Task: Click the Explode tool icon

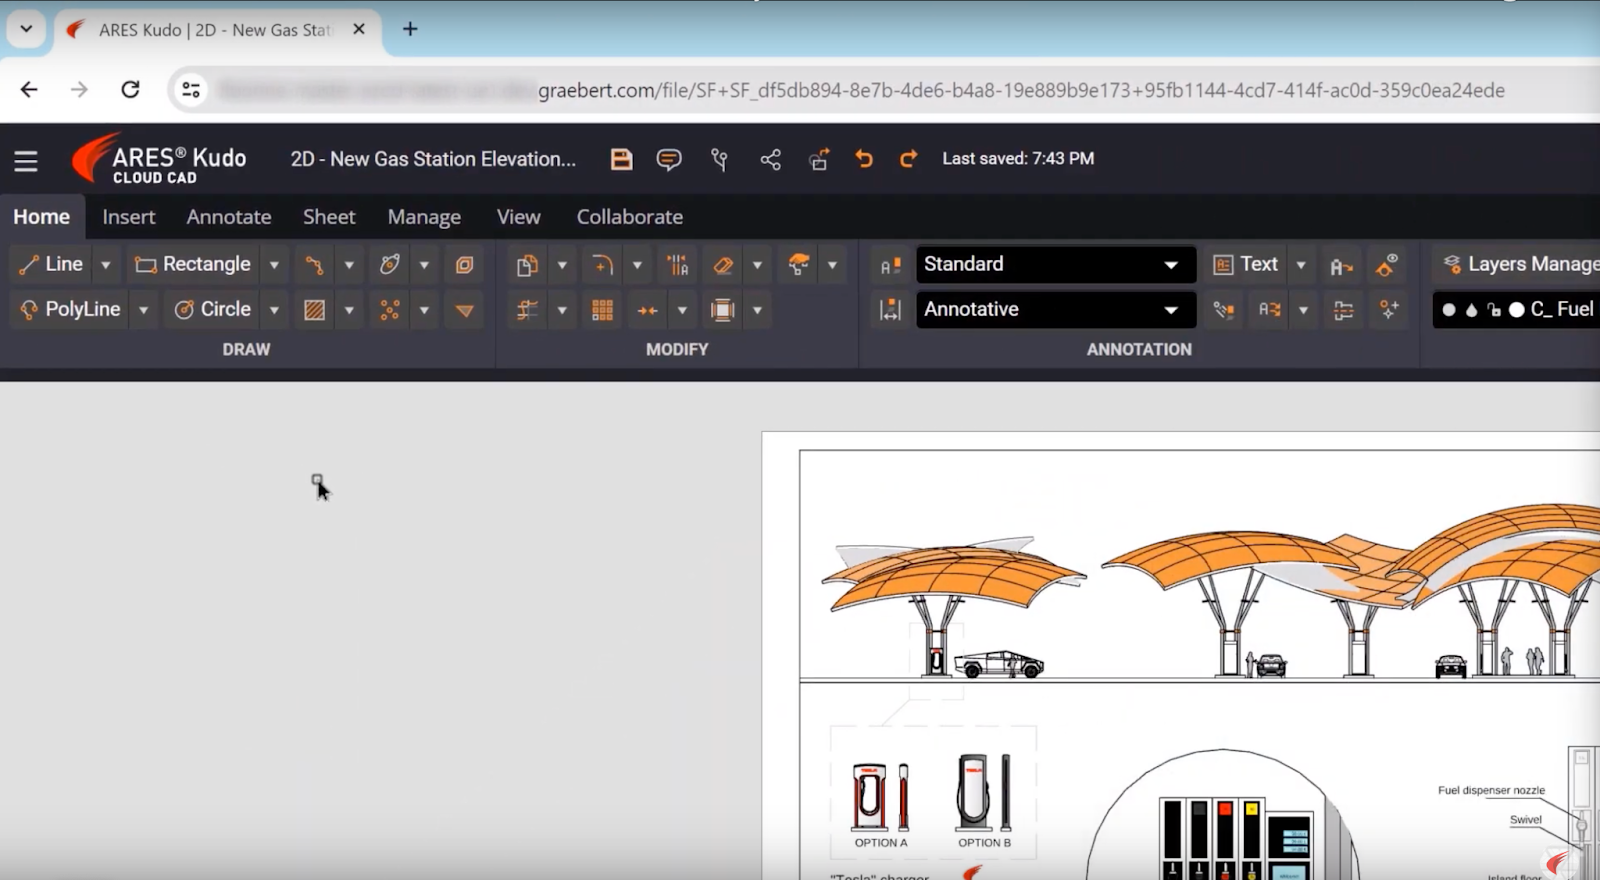Action: (798, 265)
